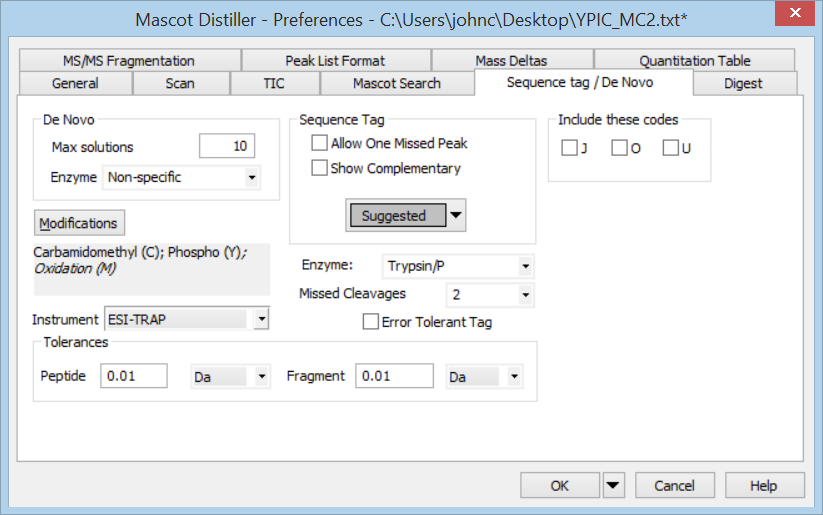The image size is (823, 515).
Task: Enable Error Tolerant Tag checkbox
Action: [x=371, y=321]
